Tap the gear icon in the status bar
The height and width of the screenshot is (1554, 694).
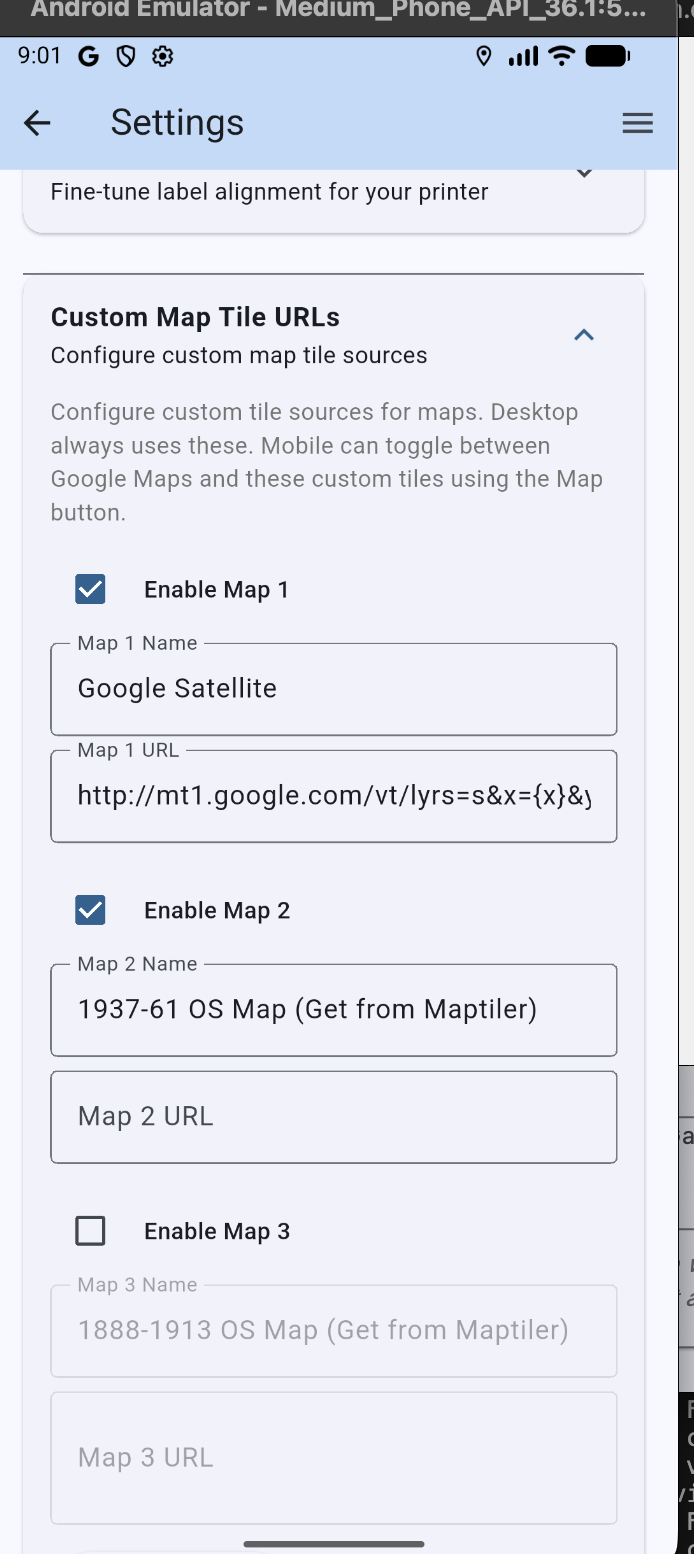point(161,56)
